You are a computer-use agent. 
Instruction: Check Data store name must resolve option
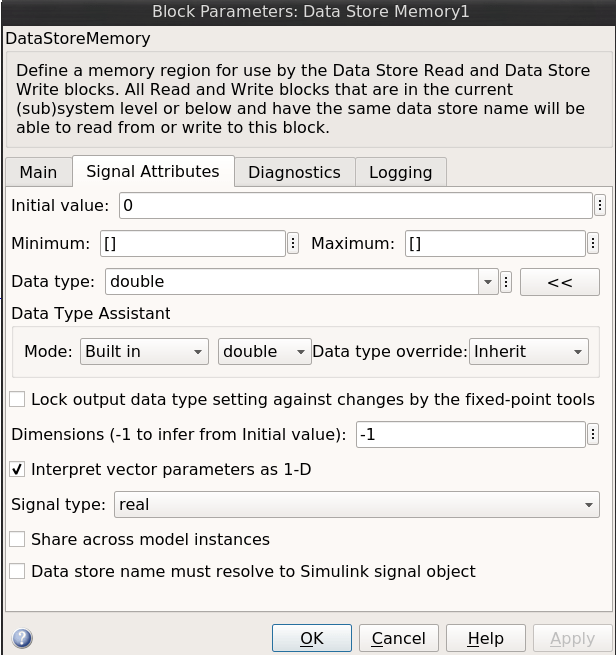(17, 571)
